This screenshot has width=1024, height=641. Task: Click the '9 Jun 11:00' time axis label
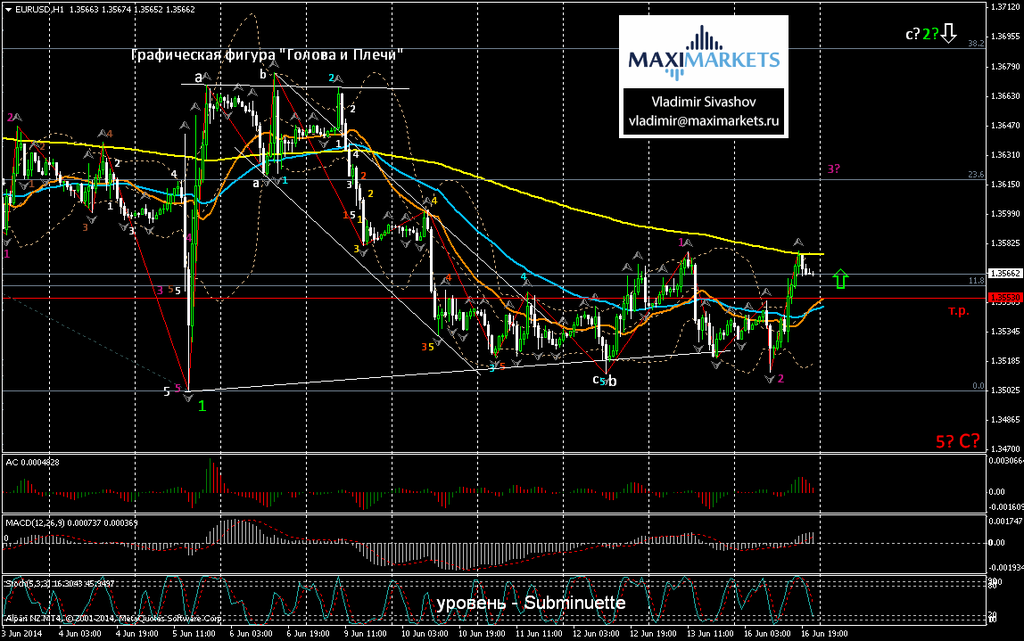366,634
